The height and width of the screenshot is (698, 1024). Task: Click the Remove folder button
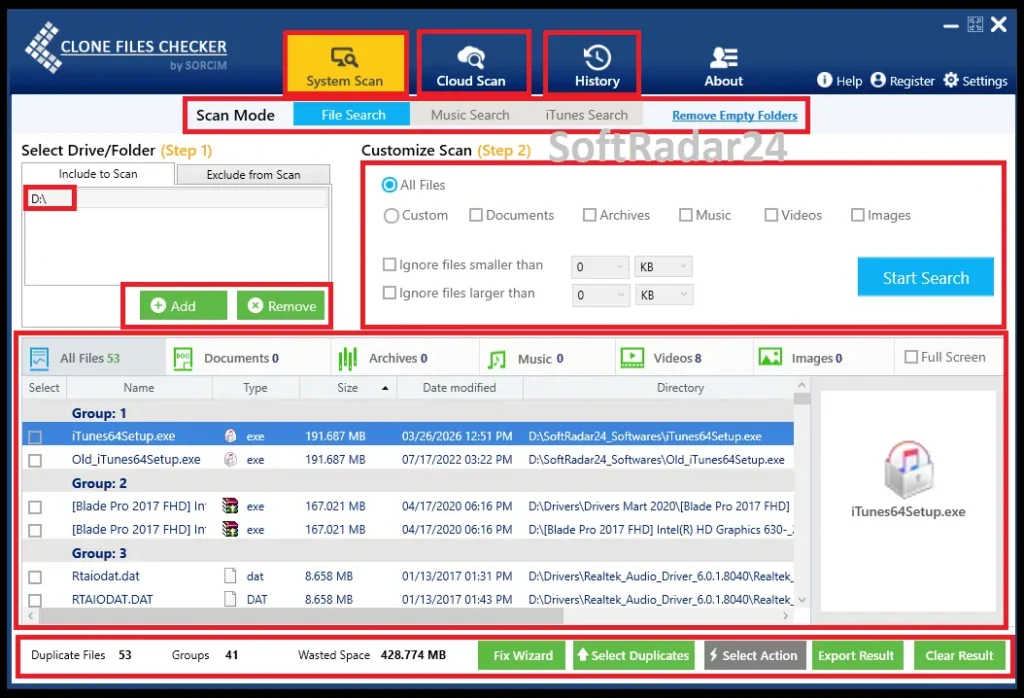tap(281, 306)
